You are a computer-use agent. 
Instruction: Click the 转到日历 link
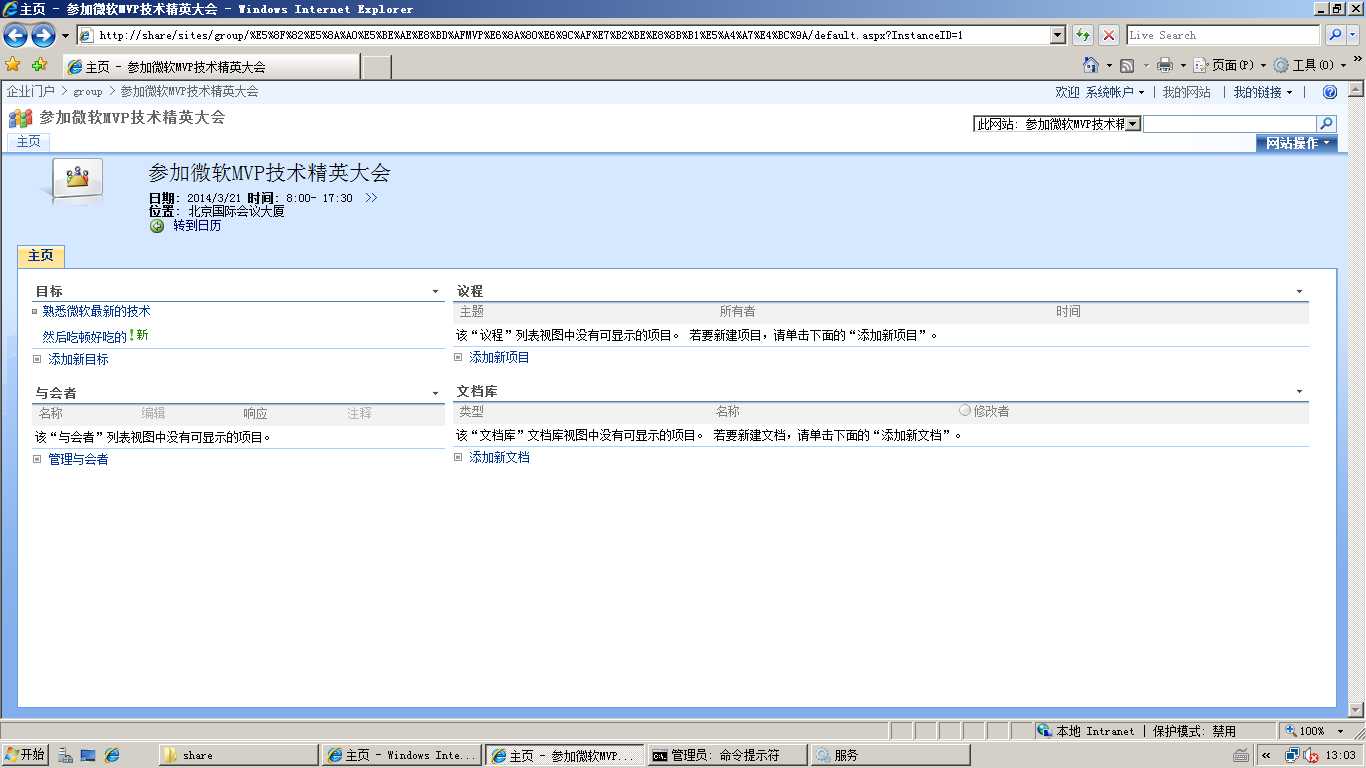[x=197, y=226]
